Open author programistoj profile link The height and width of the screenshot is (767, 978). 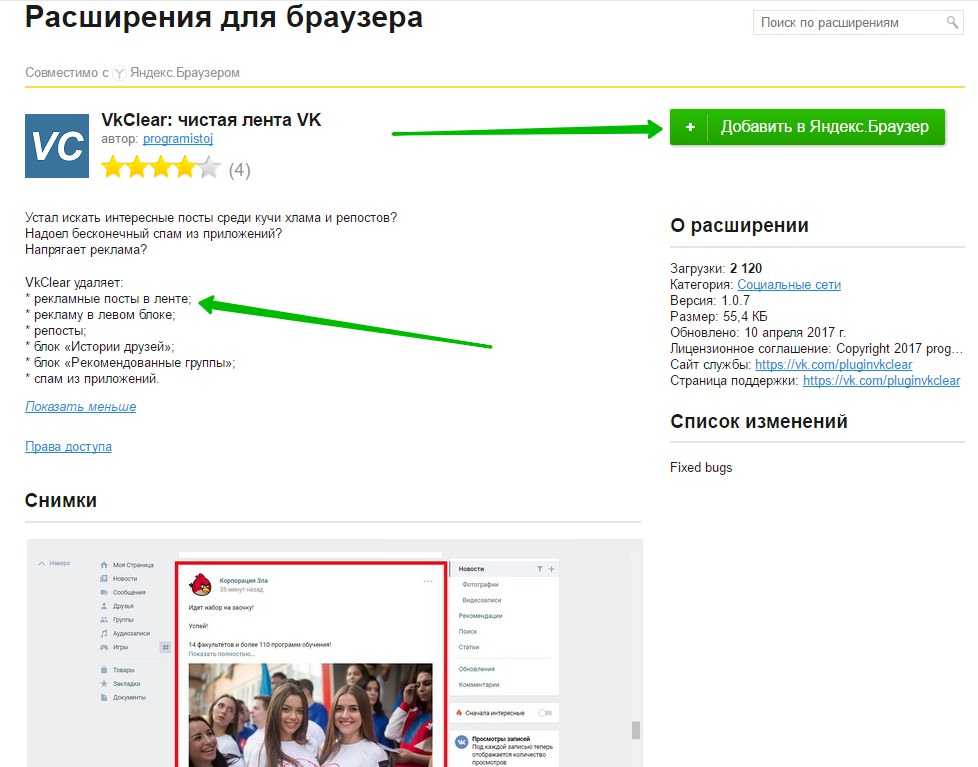click(178, 138)
